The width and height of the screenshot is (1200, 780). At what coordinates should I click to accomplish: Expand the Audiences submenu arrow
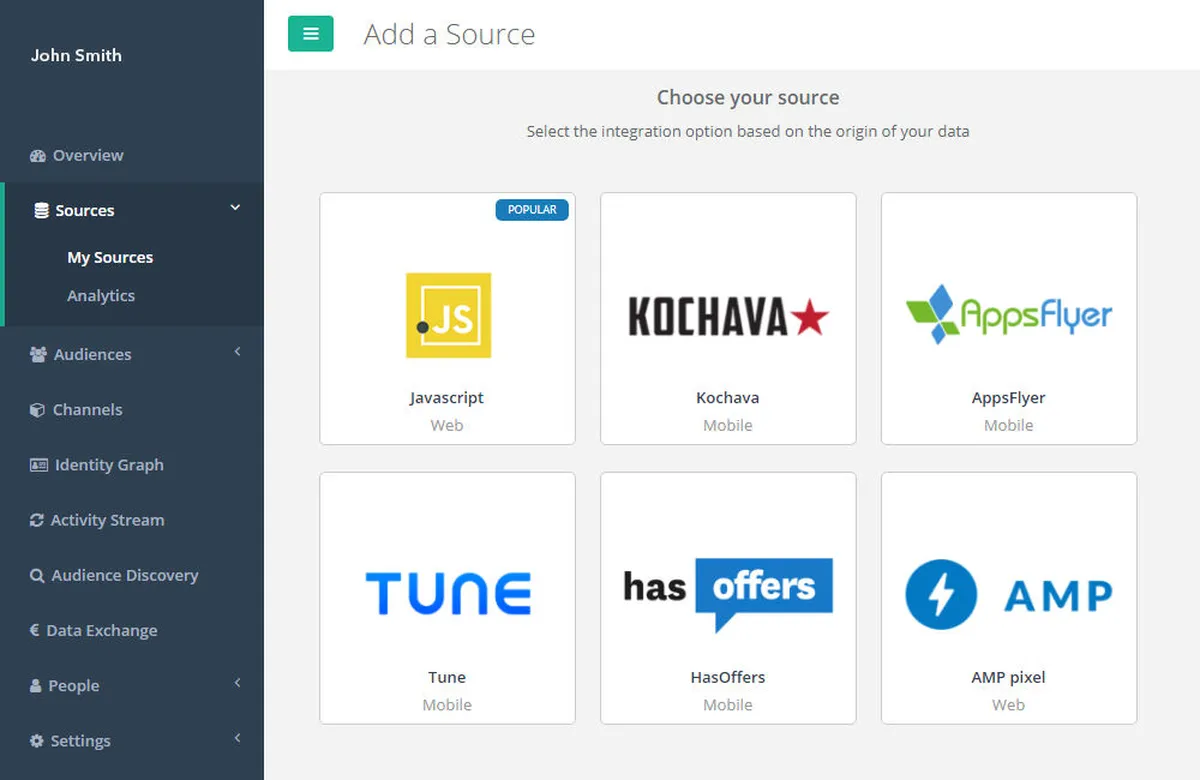[x=237, y=352]
